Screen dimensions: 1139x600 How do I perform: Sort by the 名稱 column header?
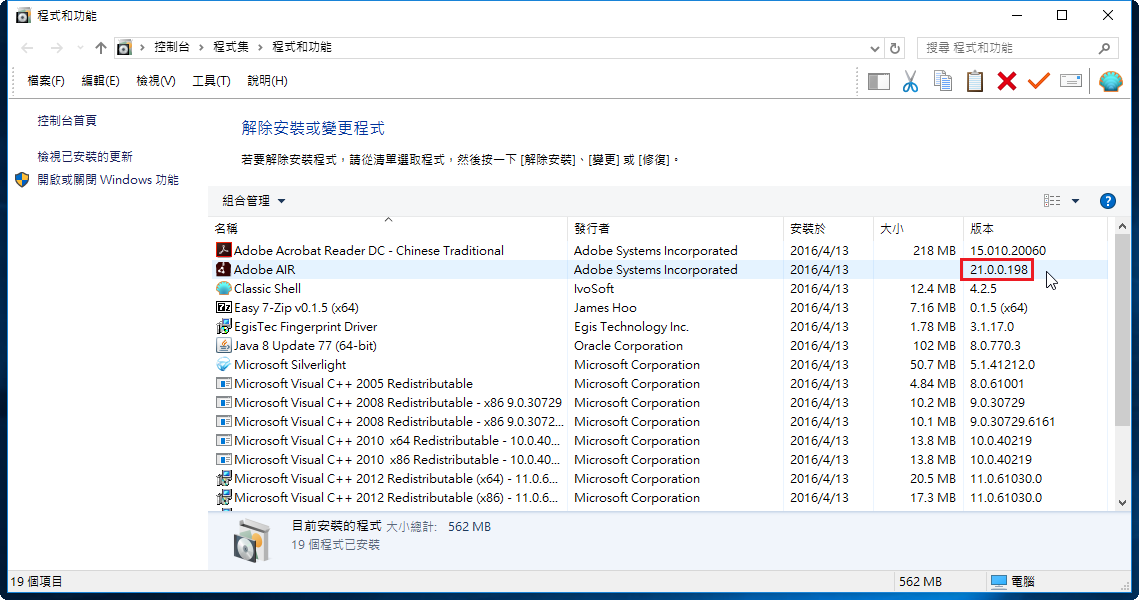point(387,228)
